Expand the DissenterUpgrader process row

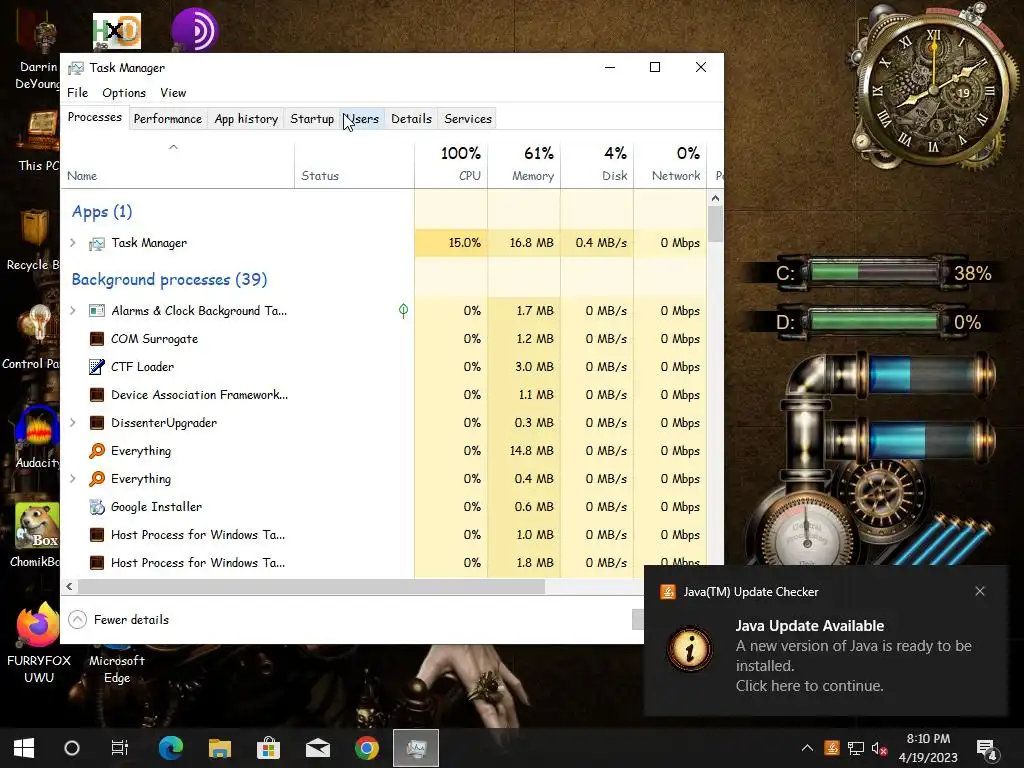point(72,423)
